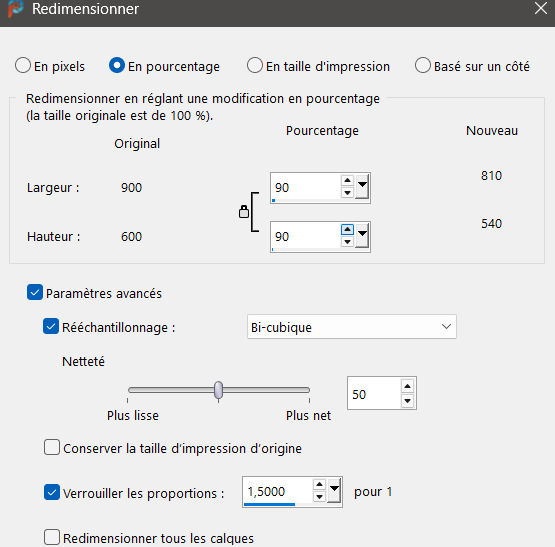Select the En pixels radio option
The image size is (555, 547).
pyautogui.click(x=23, y=66)
